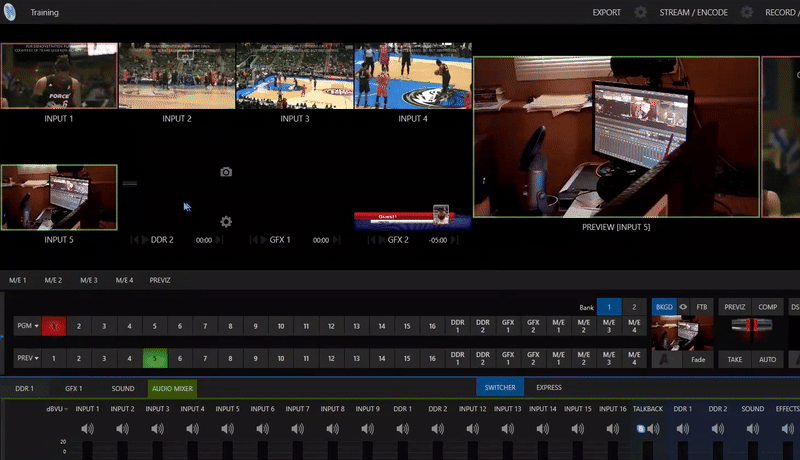Click the STREAM / ENCODE button

(x=693, y=12)
